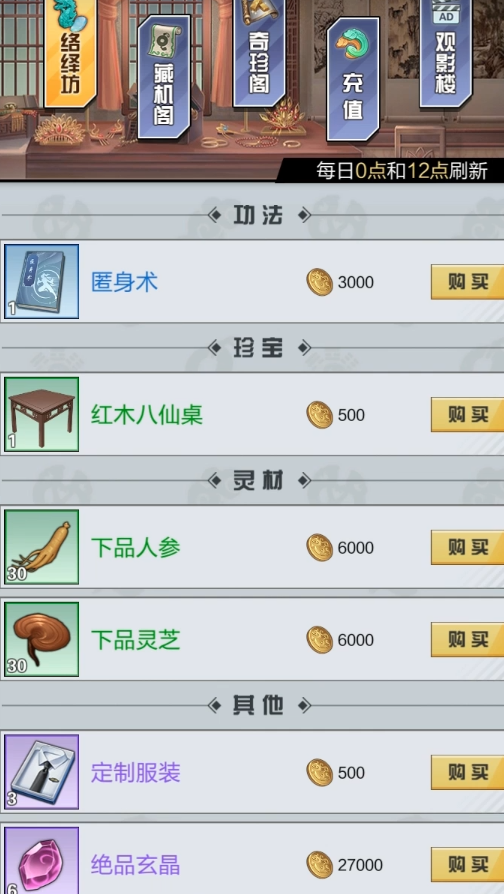Viewport: 504px width, 894px height.
Task: Switch to the 藏机阁 banner tab
Action: (x=164, y=76)
